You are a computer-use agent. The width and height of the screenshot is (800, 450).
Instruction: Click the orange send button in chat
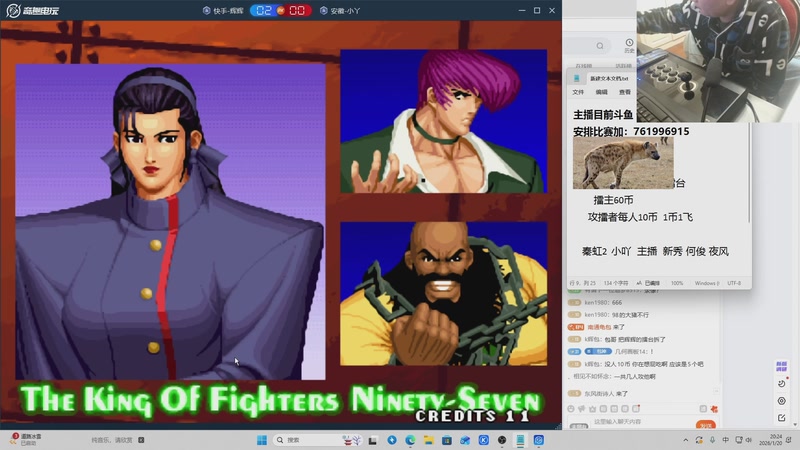point(706,425)
